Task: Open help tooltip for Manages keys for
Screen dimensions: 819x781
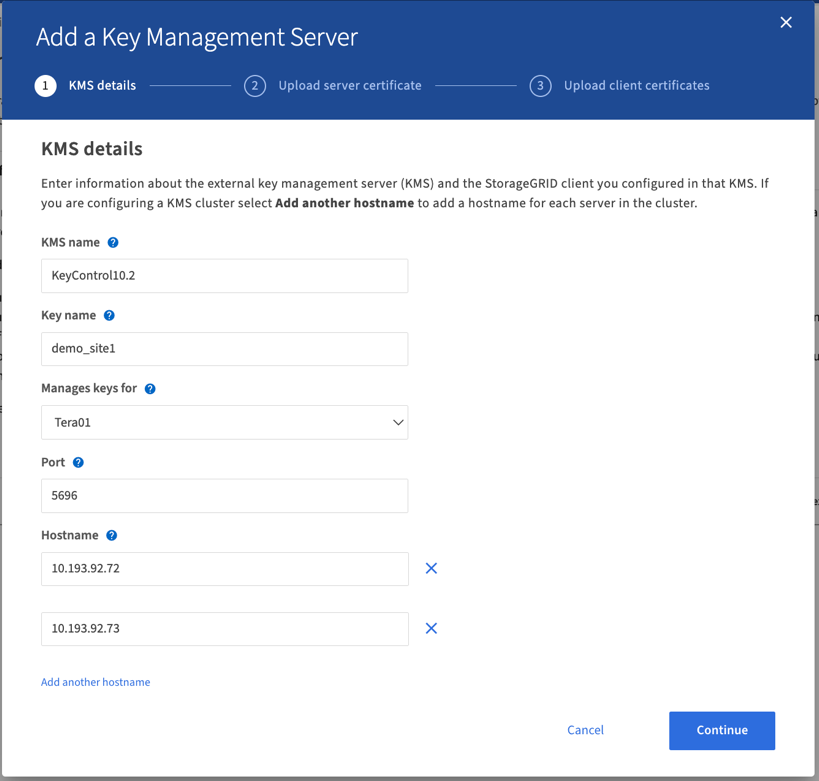Action: [150, 389]
